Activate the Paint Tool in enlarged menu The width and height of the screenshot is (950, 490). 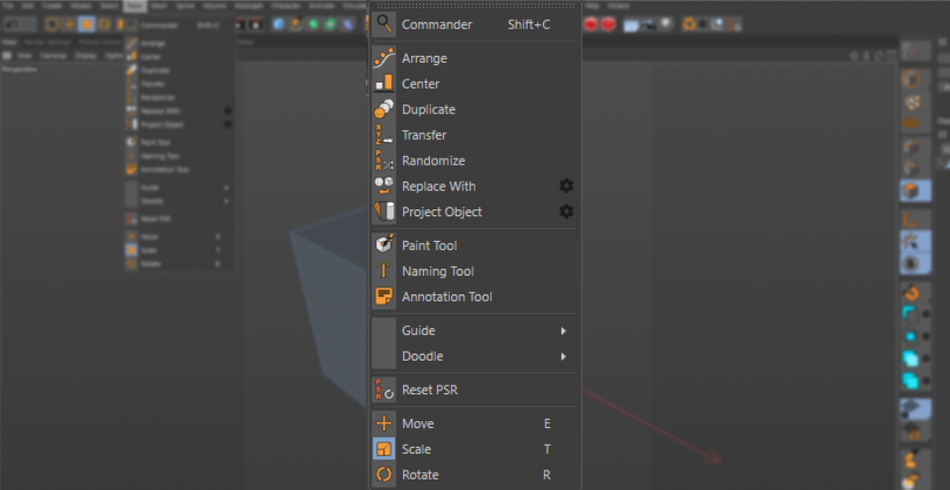[x=476, y=245]
